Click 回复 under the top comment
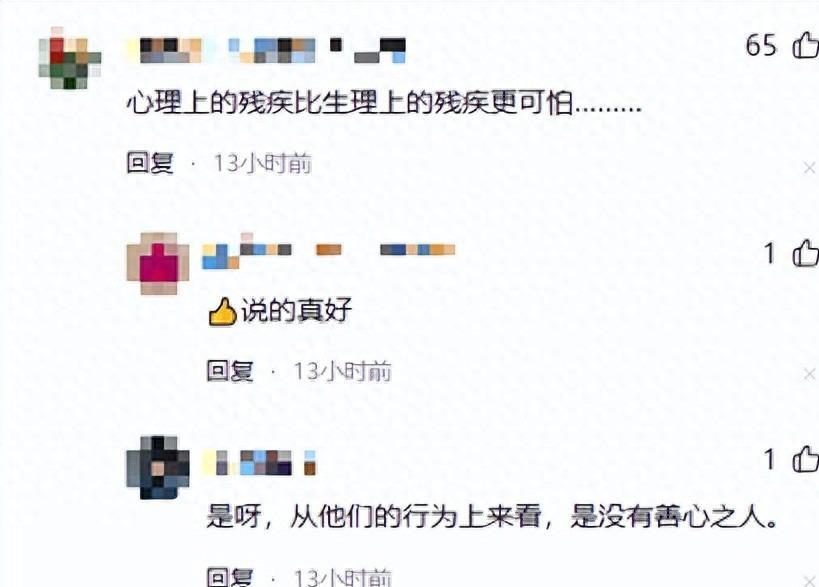 point(150,163)
